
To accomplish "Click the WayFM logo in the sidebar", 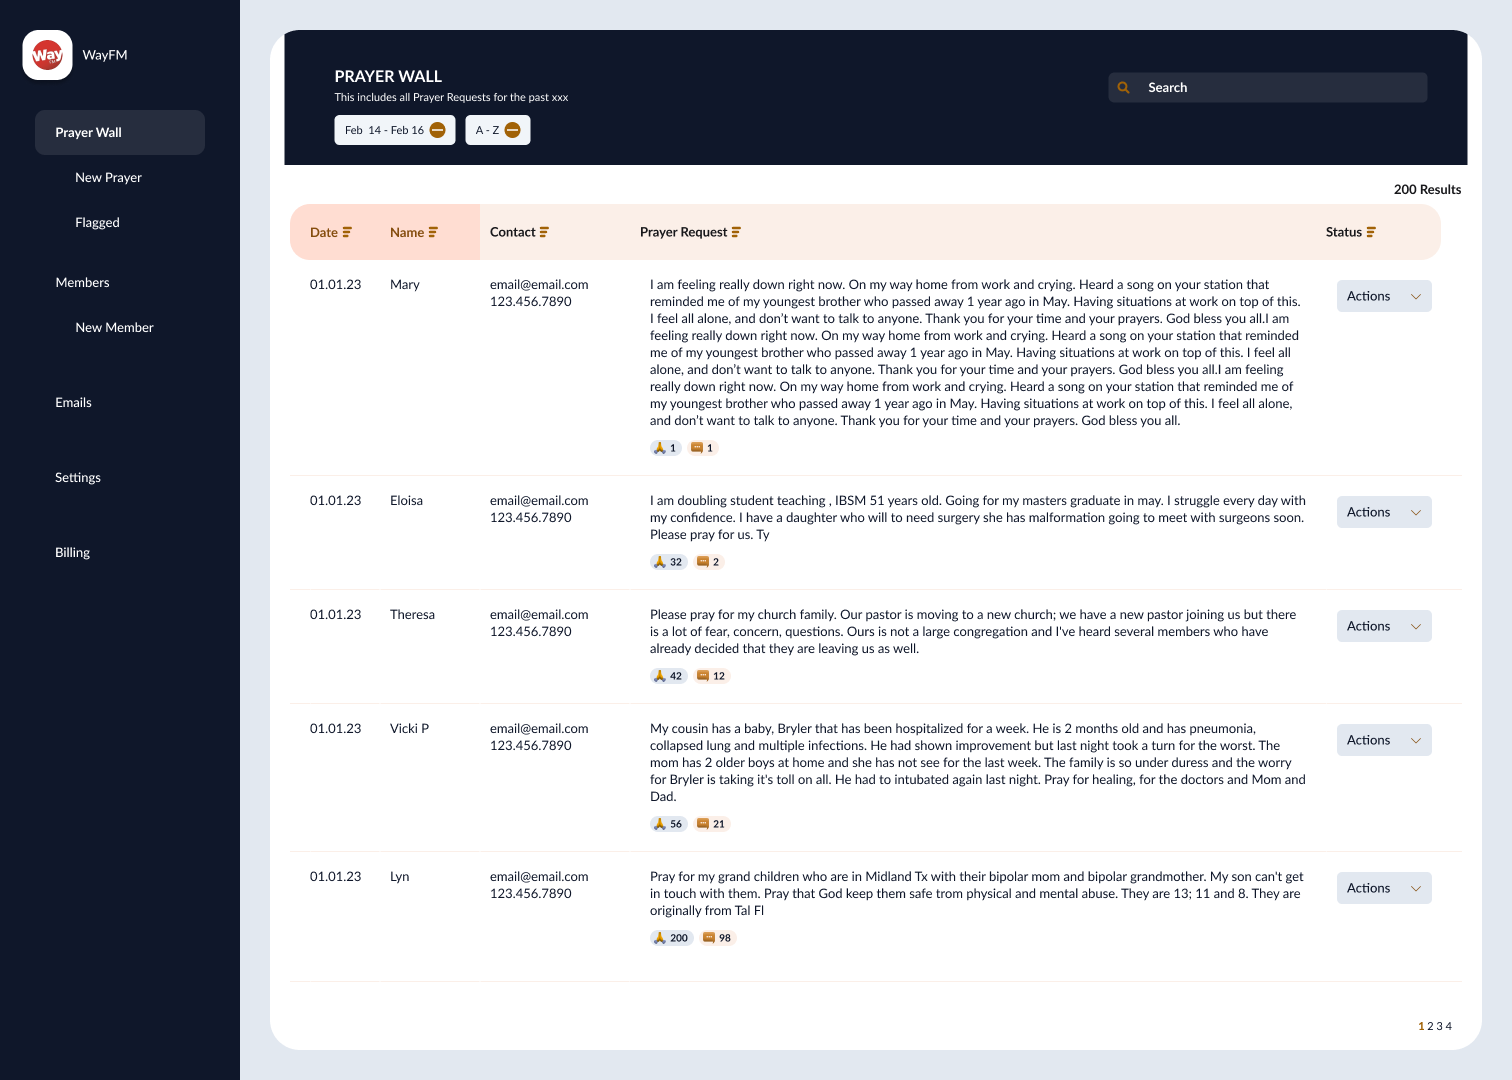I will pyautogui.click(x=47, y=55).
